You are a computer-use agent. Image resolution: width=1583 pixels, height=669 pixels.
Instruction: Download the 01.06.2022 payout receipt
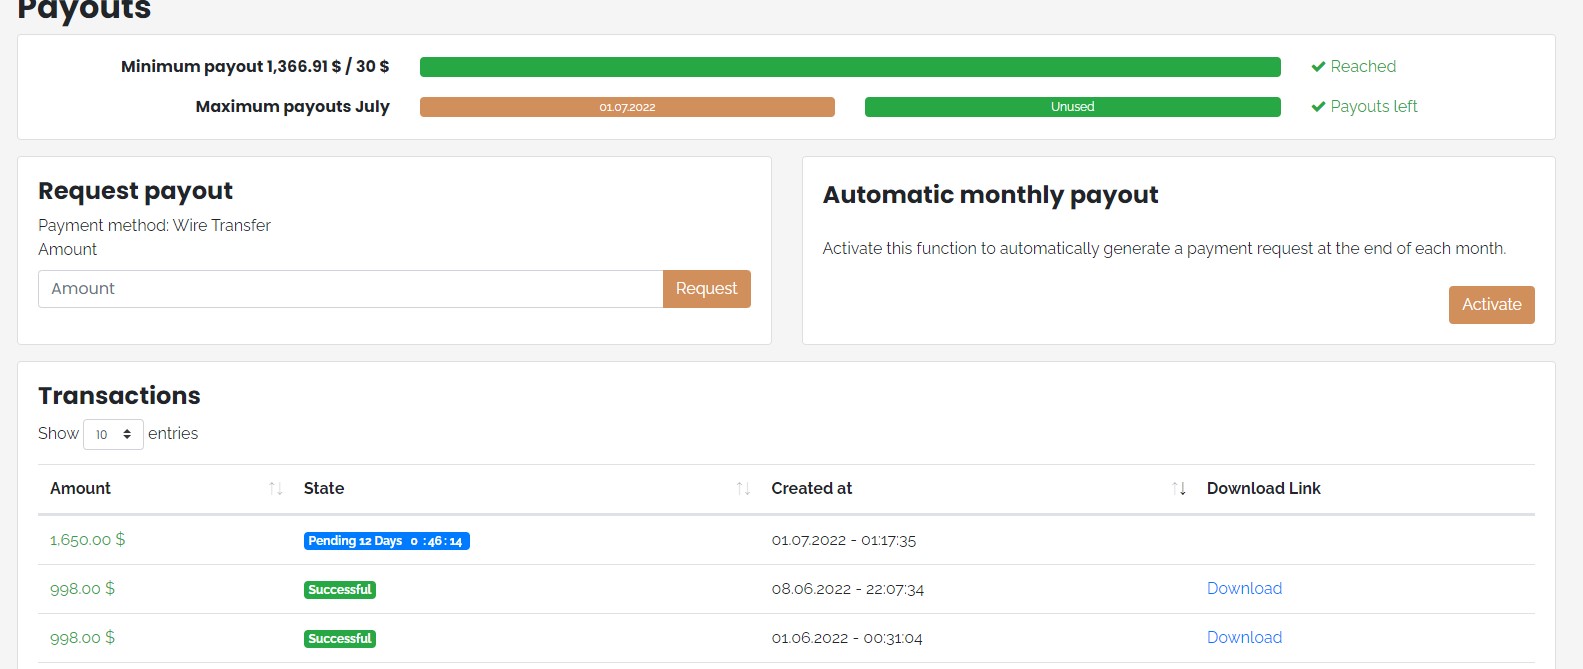1244,638
